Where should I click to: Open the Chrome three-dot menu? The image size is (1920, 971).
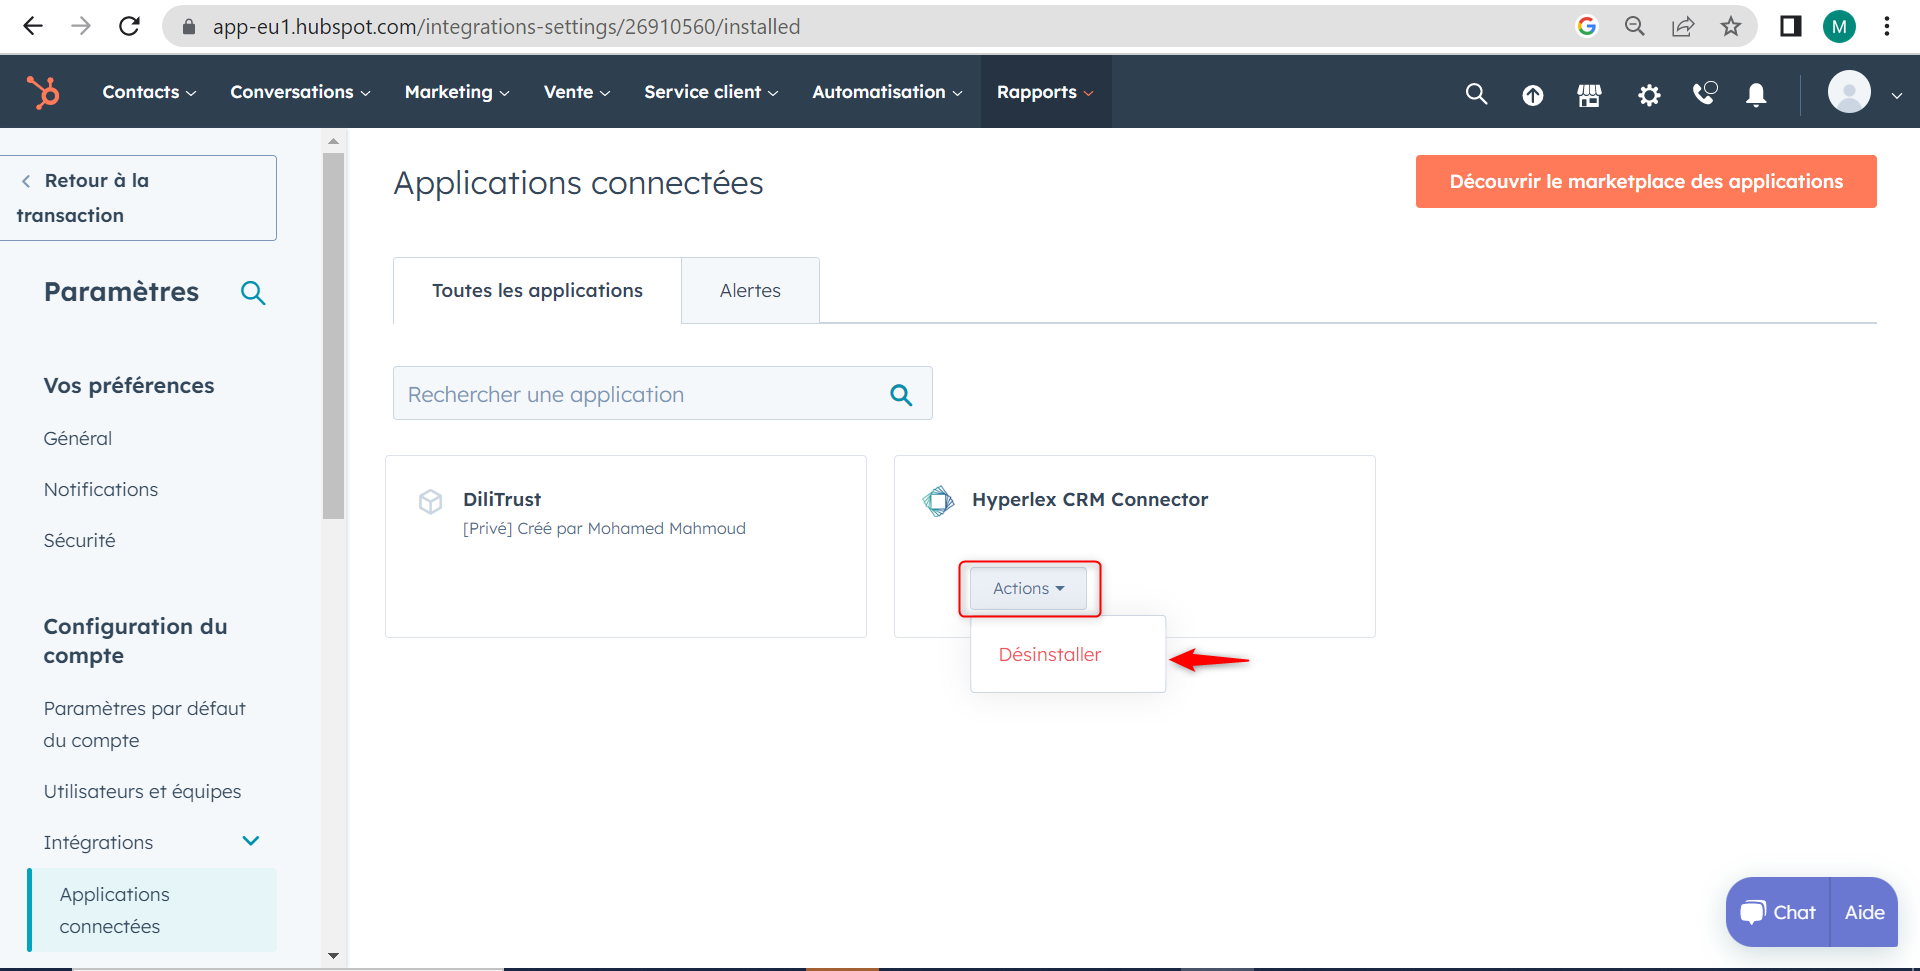1887,26
